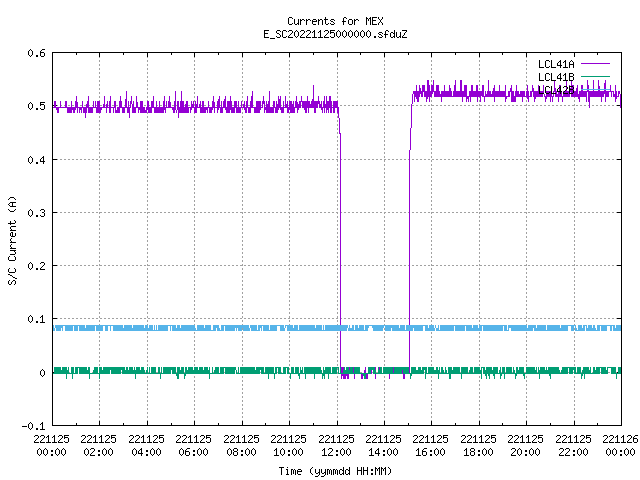Click the y-axis tick value 0.4
The width and height of the screenshot is (640, 480).
(x=36, y=160)
